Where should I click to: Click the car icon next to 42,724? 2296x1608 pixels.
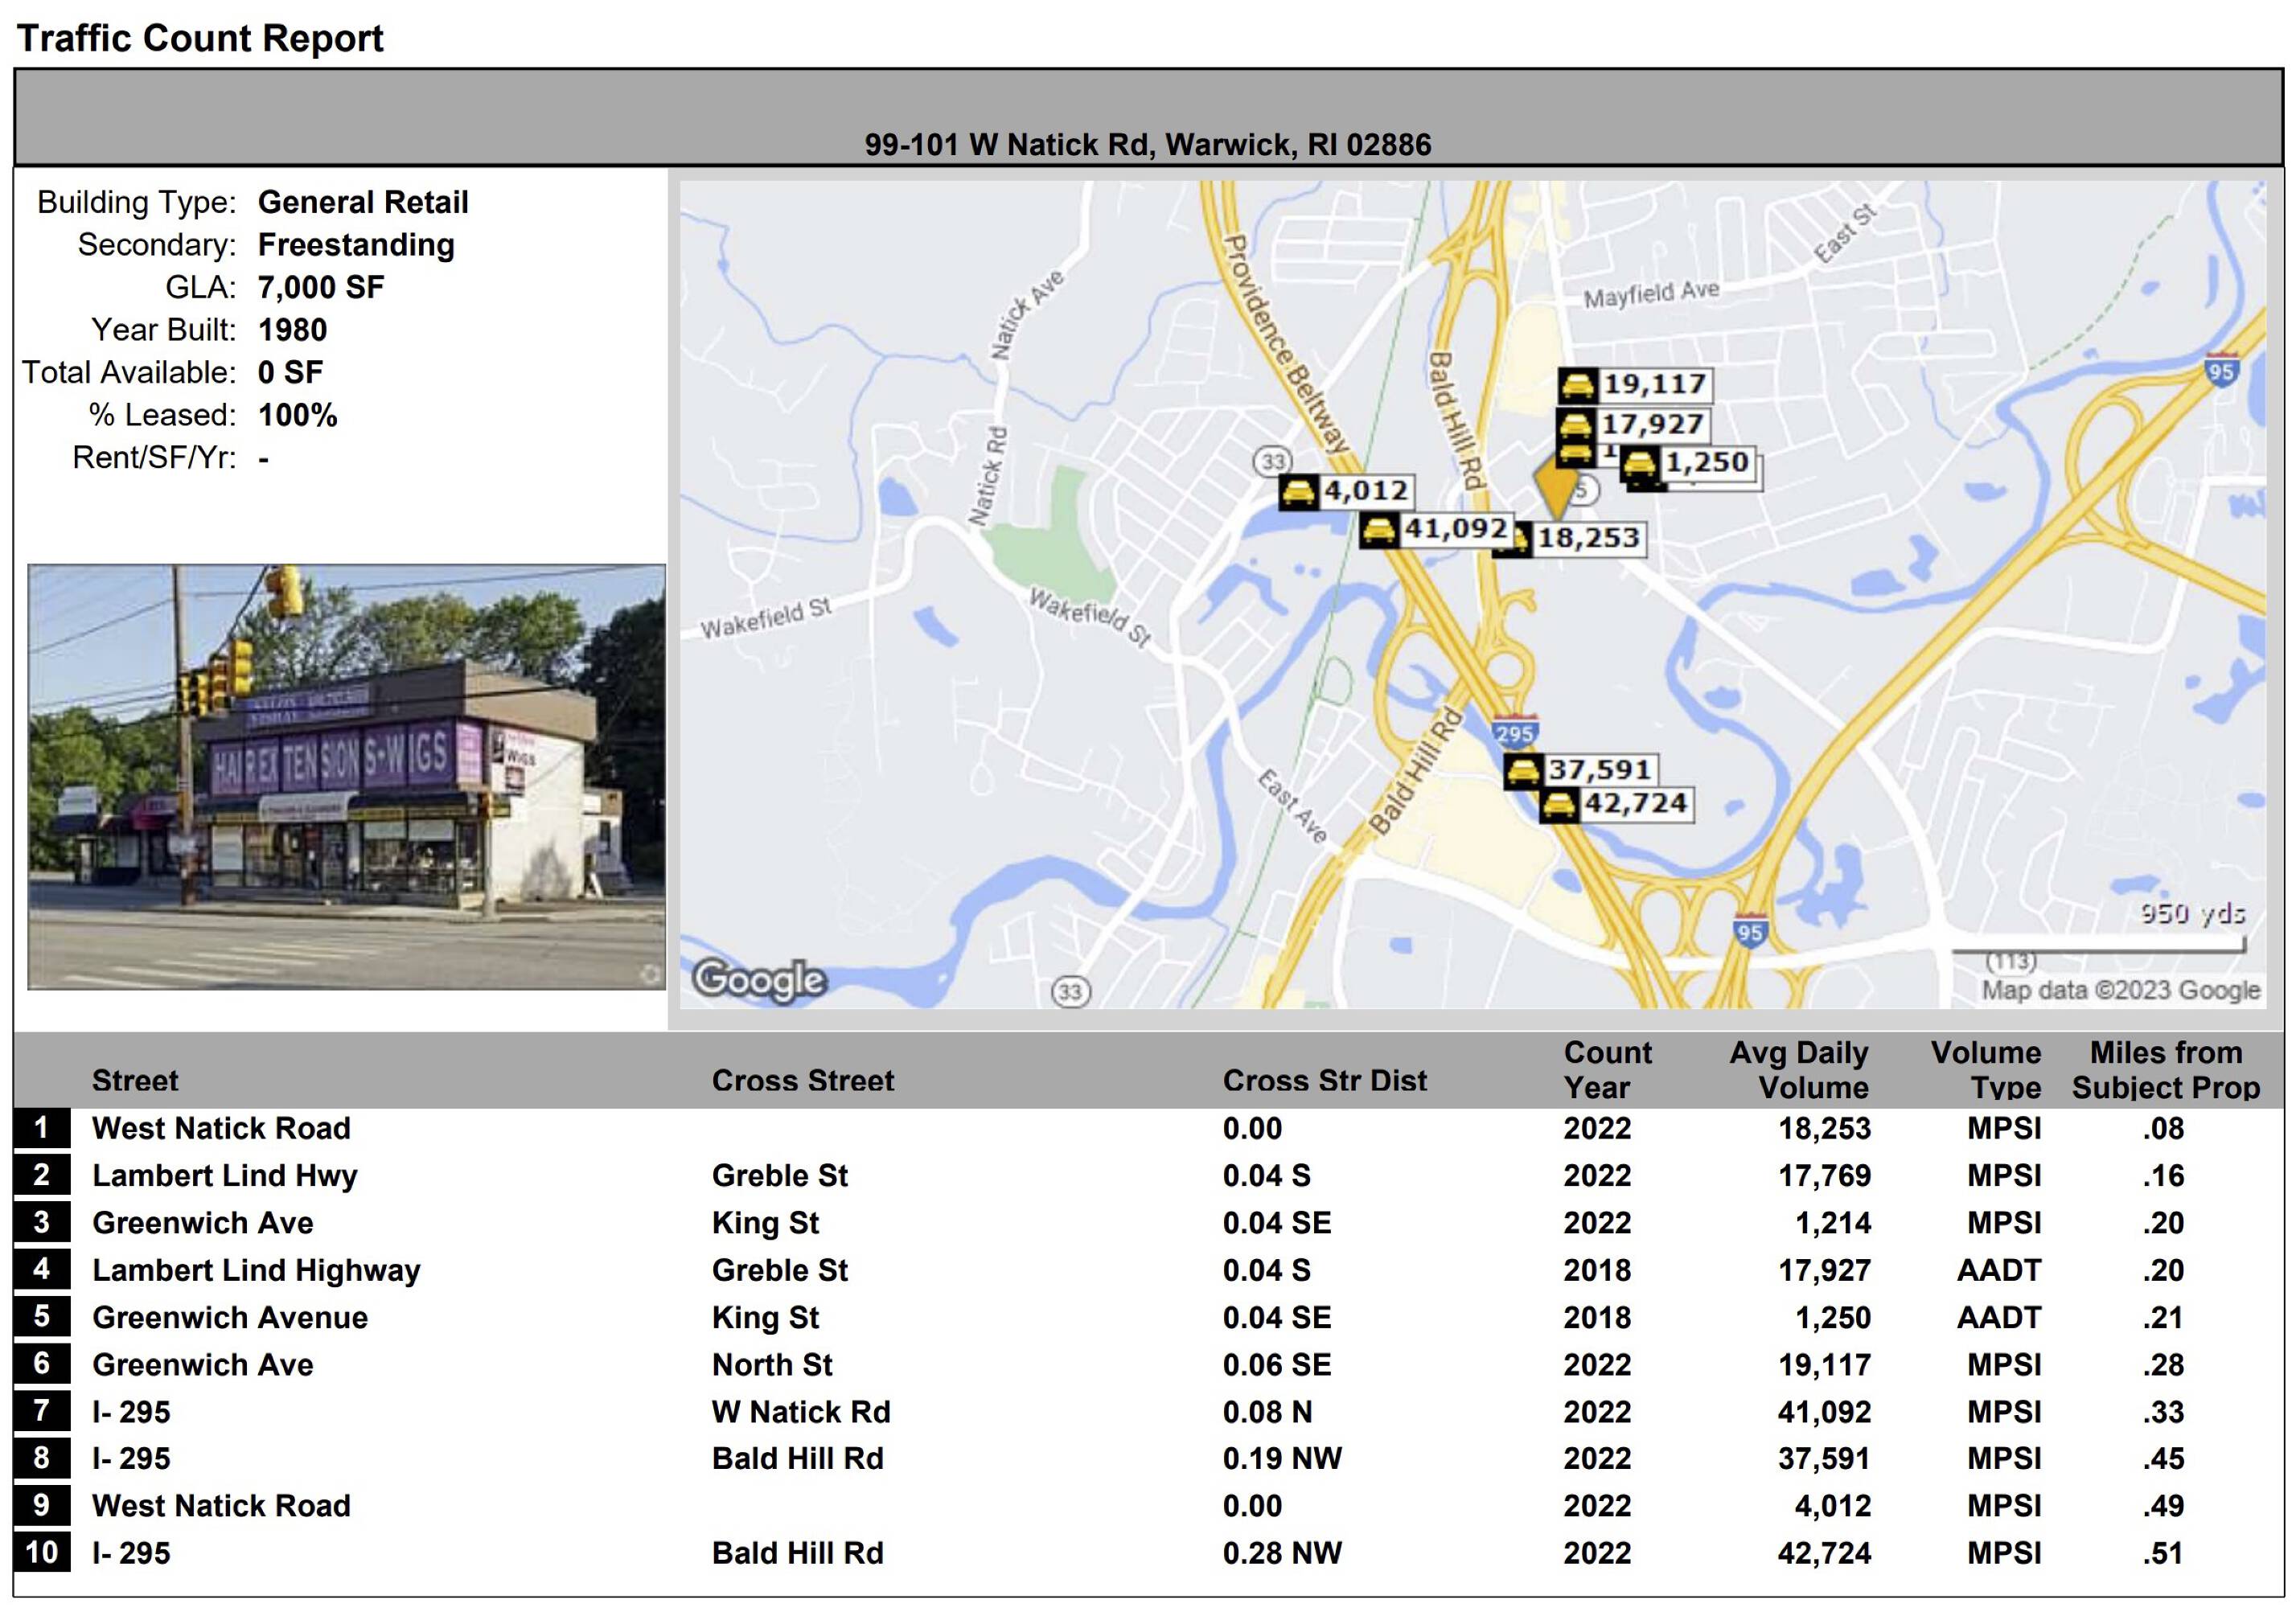click(x=1559, y=805)
